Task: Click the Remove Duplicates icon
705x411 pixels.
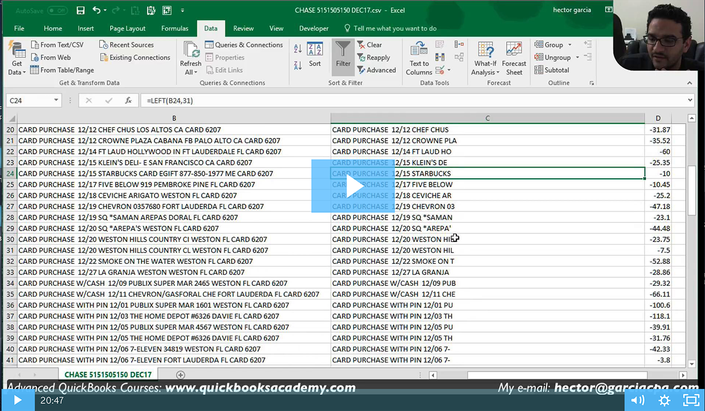Action: click(x=440, y=57)
